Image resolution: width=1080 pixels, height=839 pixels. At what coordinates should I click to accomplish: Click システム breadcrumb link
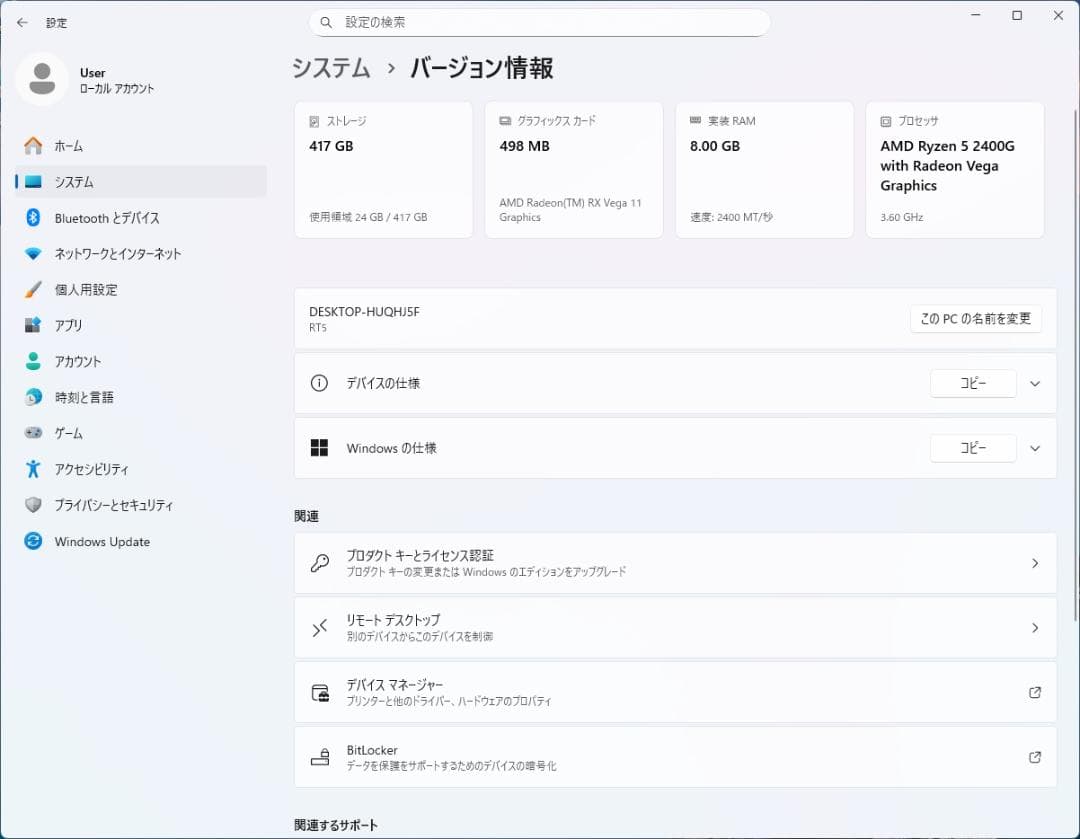point(331,68)
